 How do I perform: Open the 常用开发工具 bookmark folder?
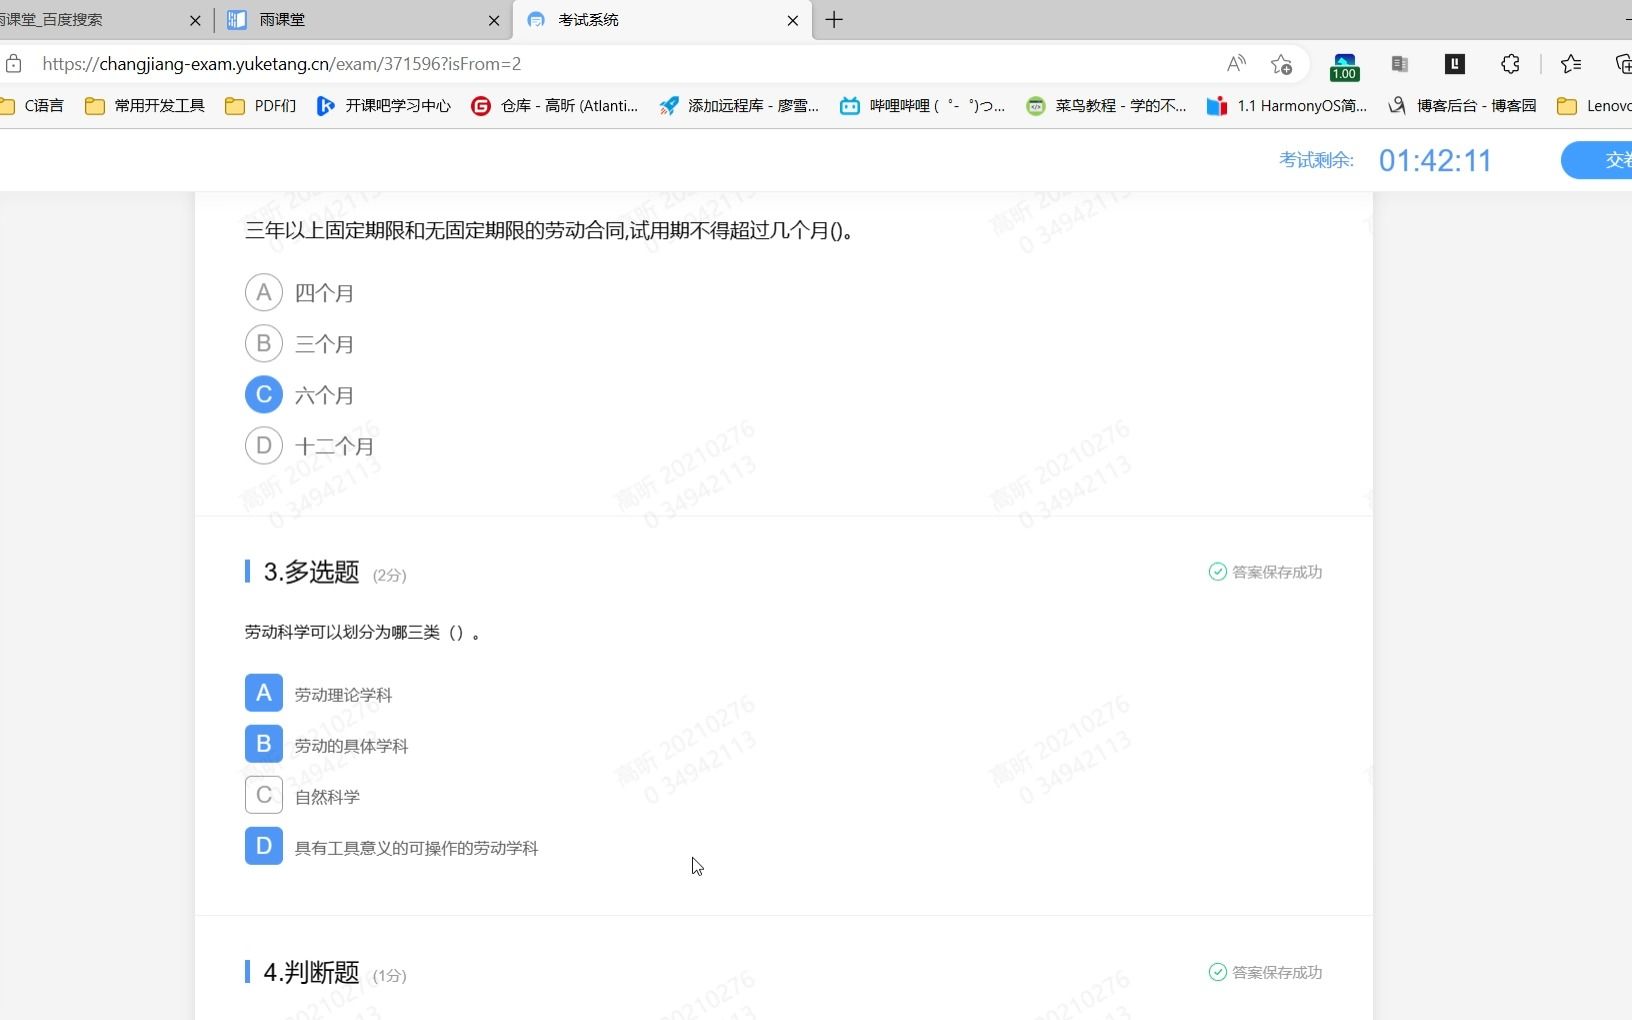pyautogui.click(x=145, y=105)
